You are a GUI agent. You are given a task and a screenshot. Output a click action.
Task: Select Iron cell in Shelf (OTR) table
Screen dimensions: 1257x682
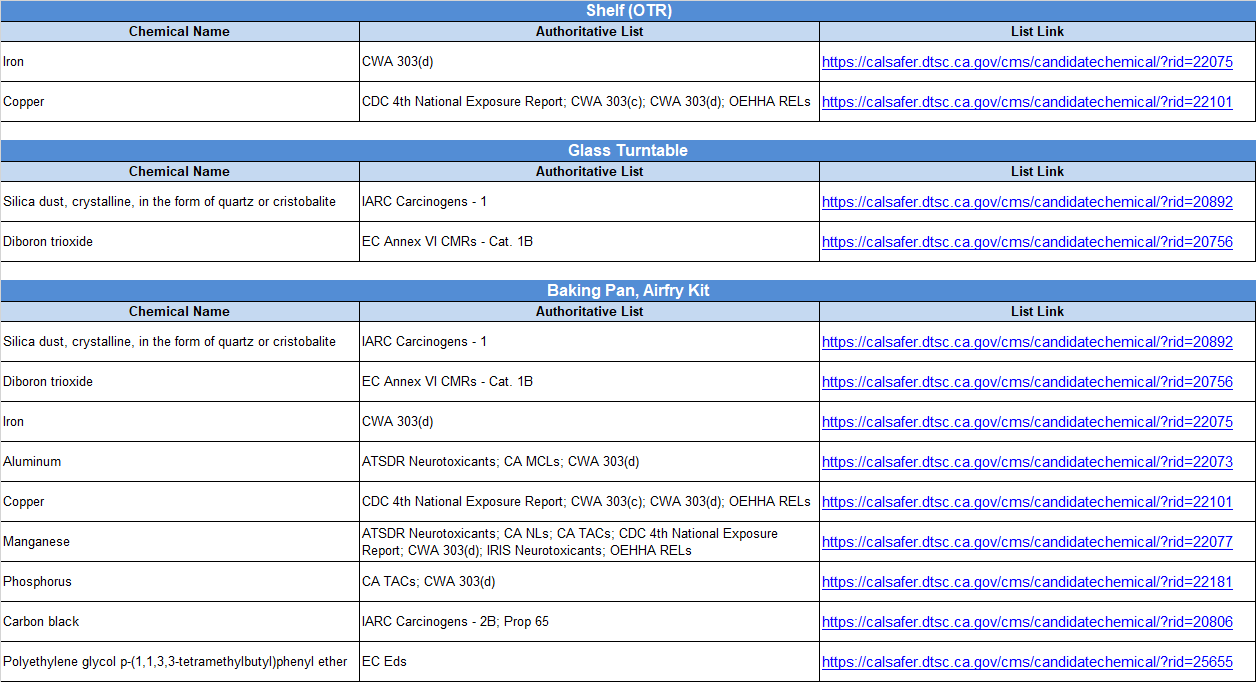(x=180, y=62)
